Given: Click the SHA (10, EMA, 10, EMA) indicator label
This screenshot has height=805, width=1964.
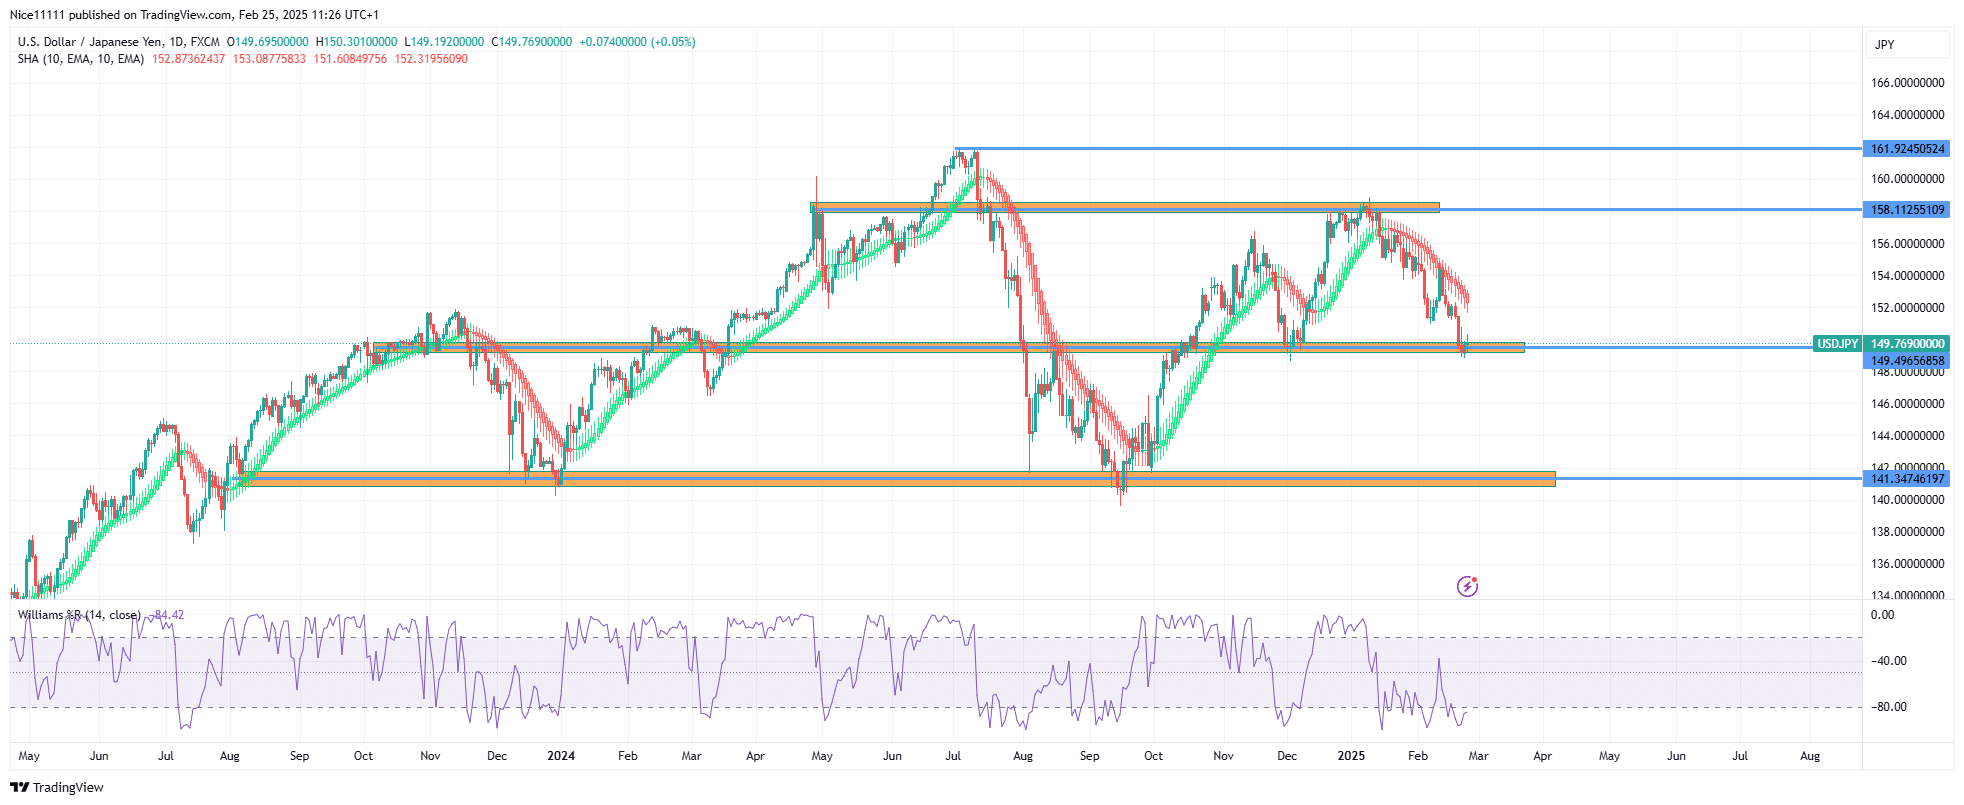Looking at the screenshot, I should (x=81, y=59).
